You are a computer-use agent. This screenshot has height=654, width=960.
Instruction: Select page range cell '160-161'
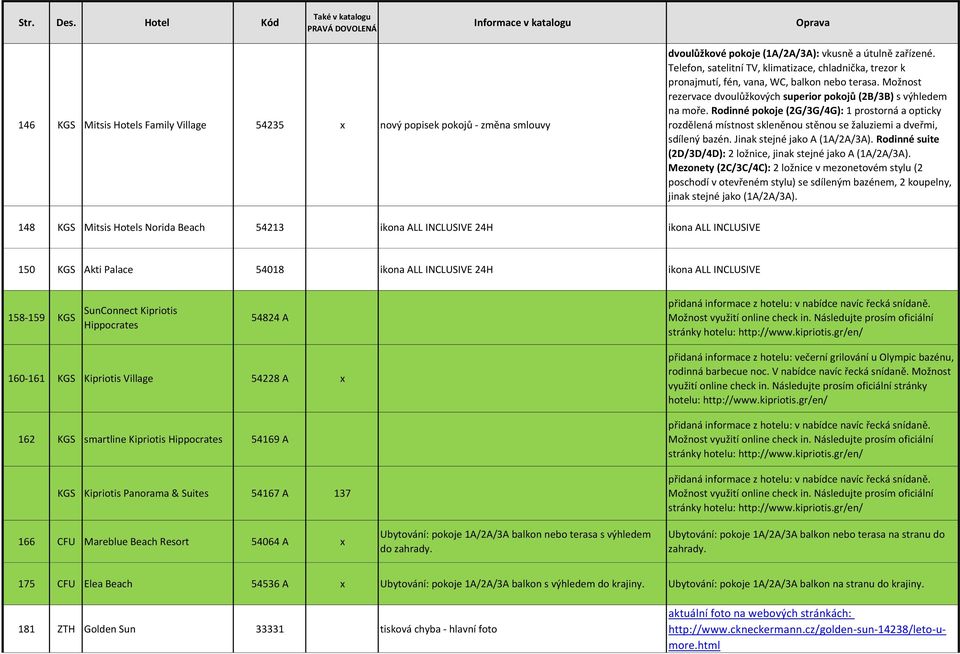[x=26, y=378]
